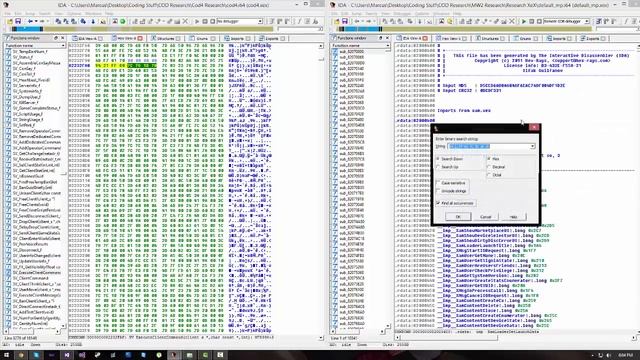The image size is (640, 360).
Task: Open the Search menu in left IDA
Action: point(44,13)
